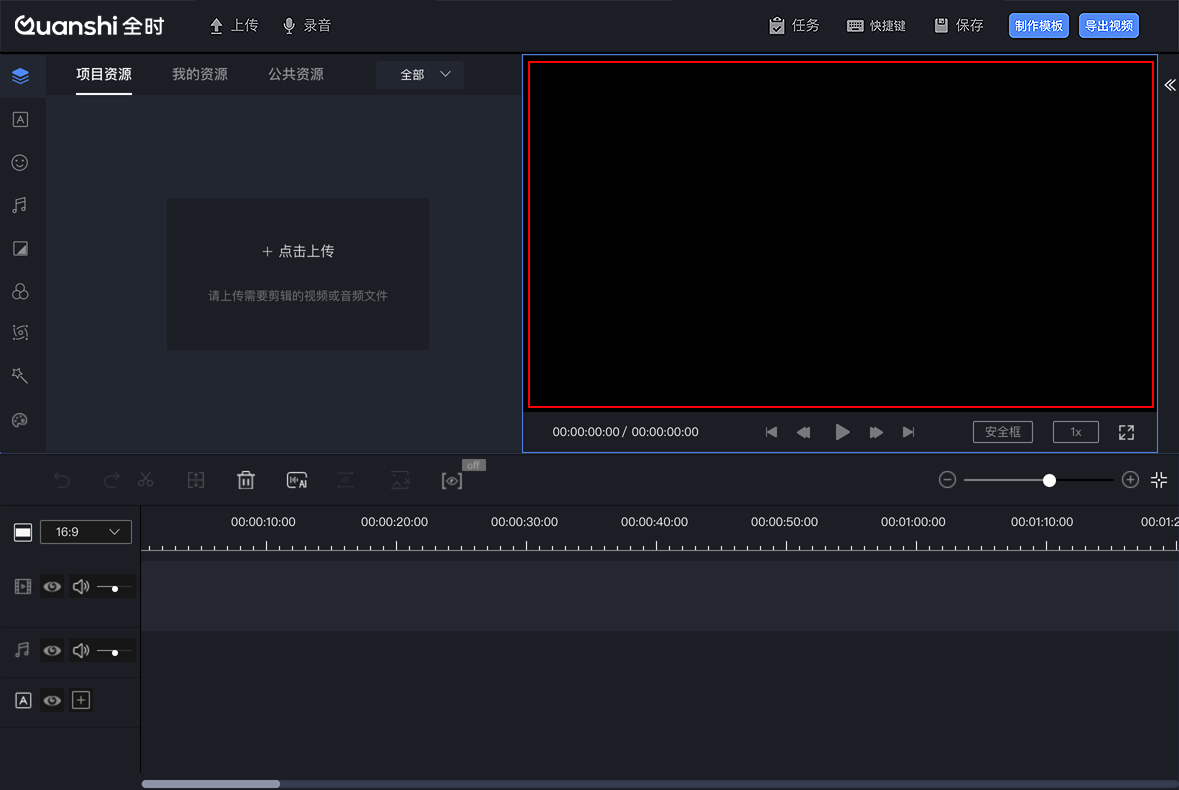
Task: Click the trash delete icon in timeline toolbar
Action: point(246,481)
